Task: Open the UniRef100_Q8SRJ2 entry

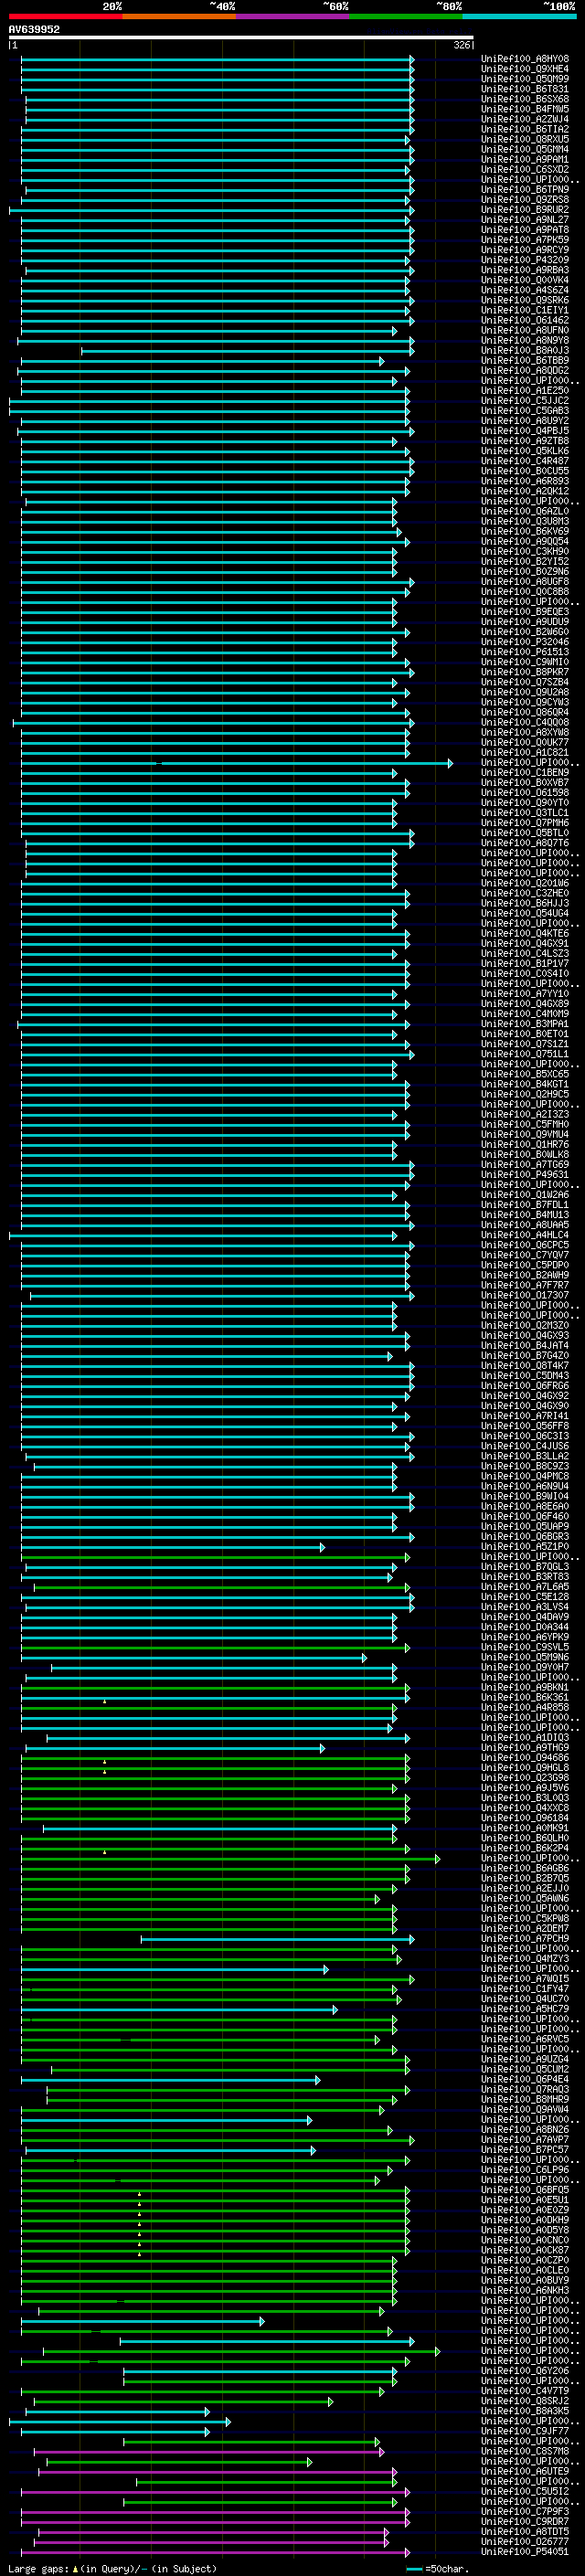Action: click(525, 2400)
